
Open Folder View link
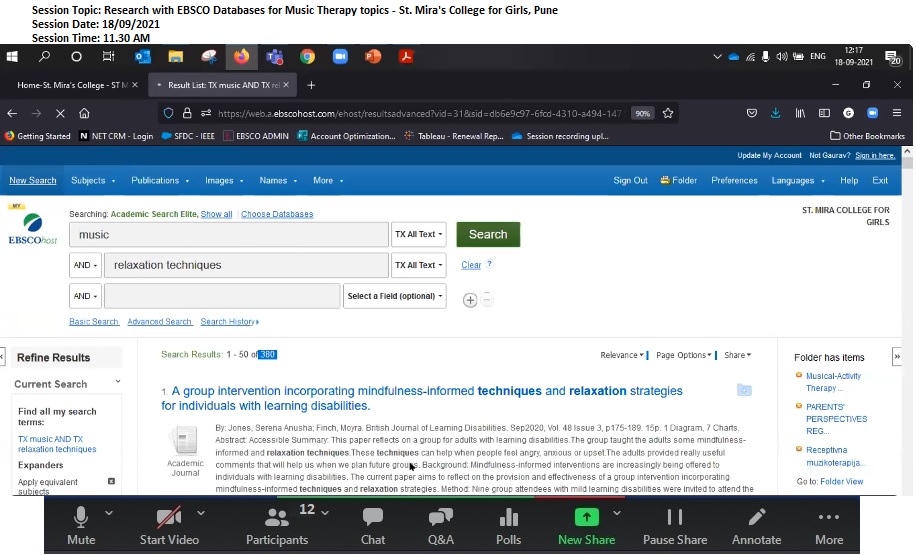point(841,481)
